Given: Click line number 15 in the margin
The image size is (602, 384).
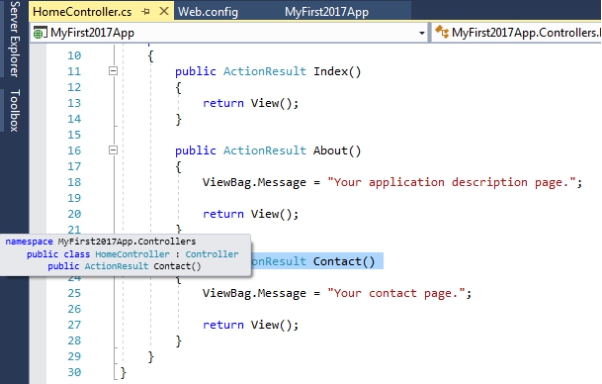Looking at the screenshot, I should click(x=74, y=135).
